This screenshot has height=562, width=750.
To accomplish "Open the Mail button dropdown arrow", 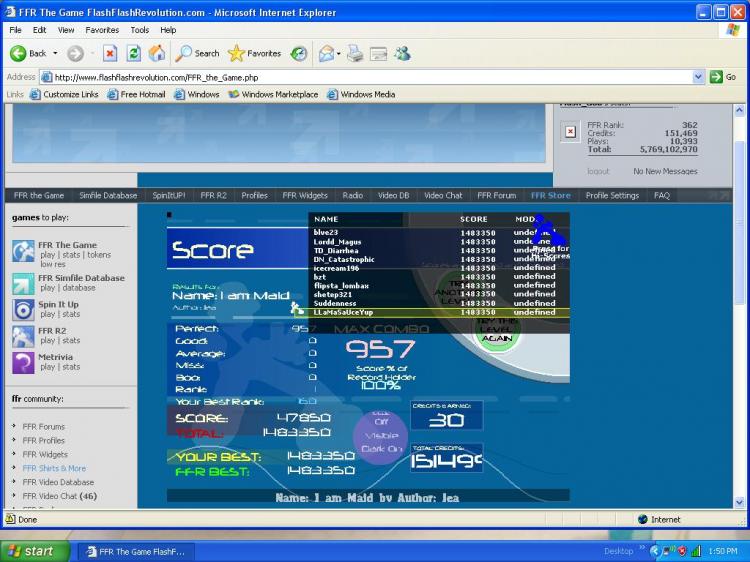I will coord(340,53).
